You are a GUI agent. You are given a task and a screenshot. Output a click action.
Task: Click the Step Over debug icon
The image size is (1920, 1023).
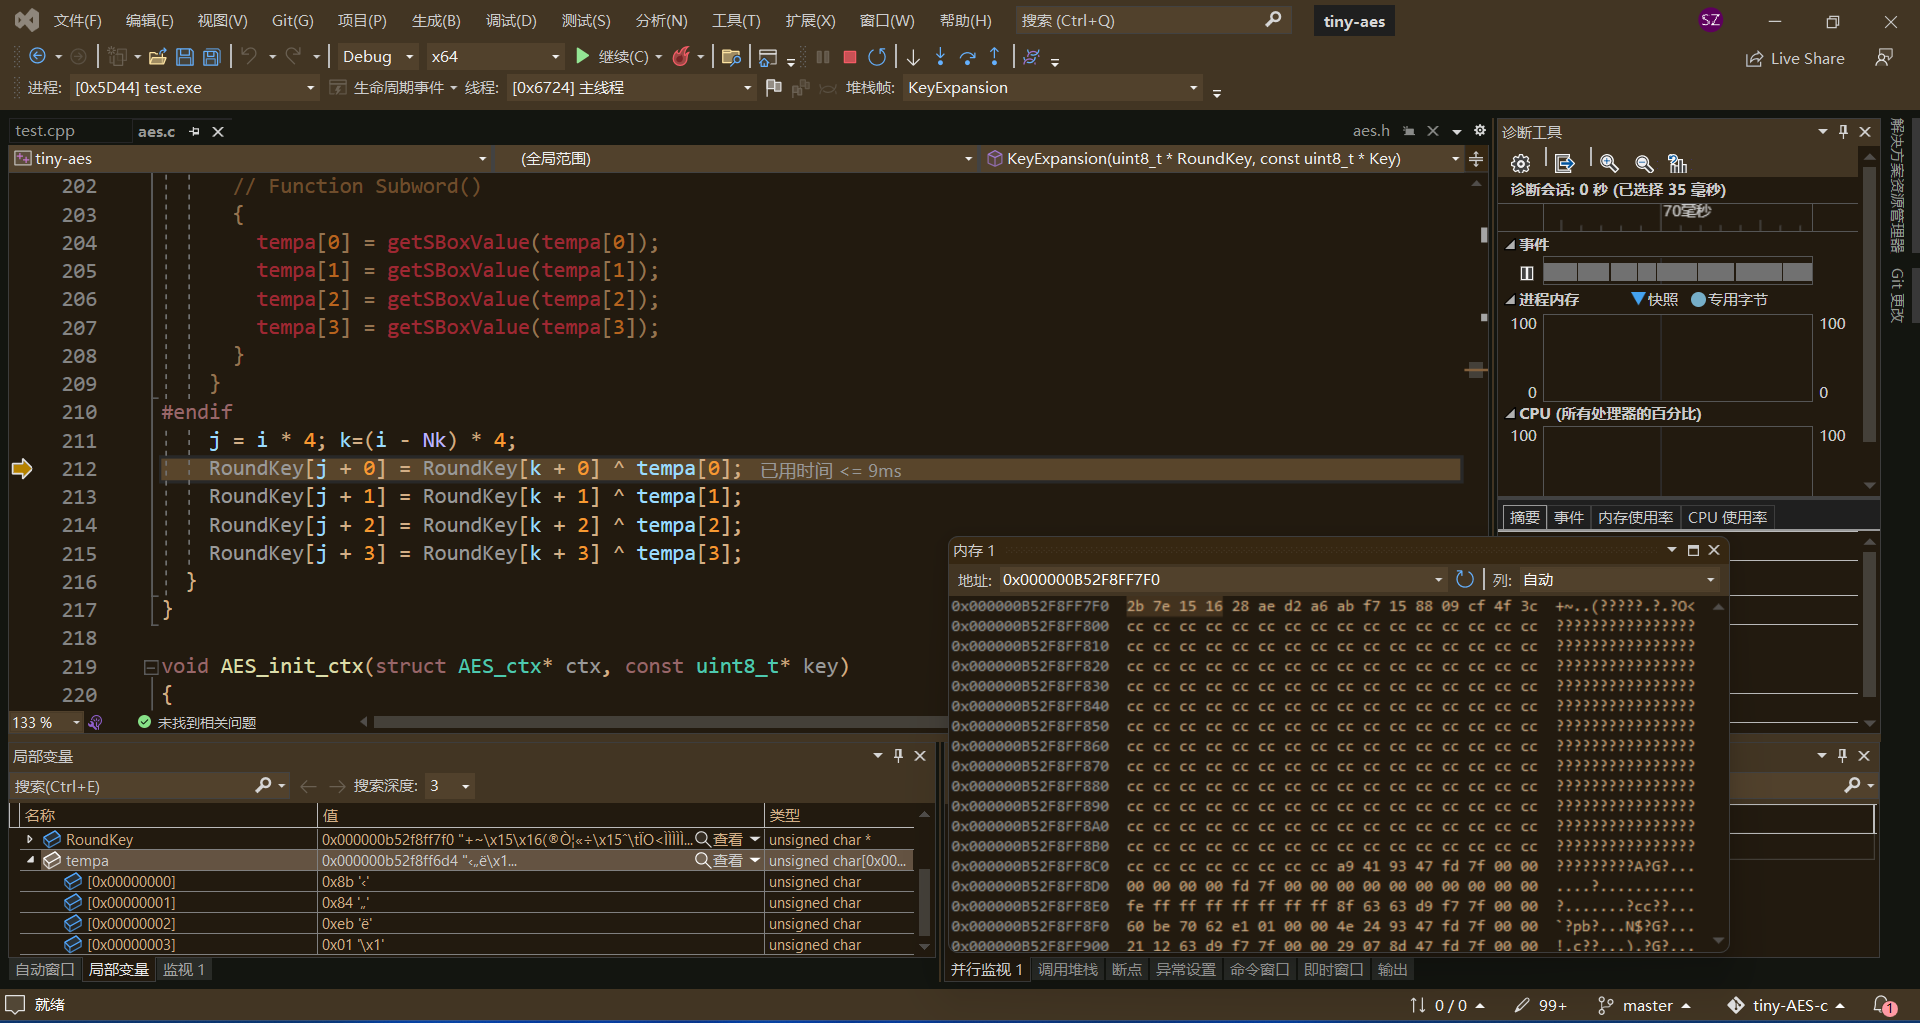point(967,57)
